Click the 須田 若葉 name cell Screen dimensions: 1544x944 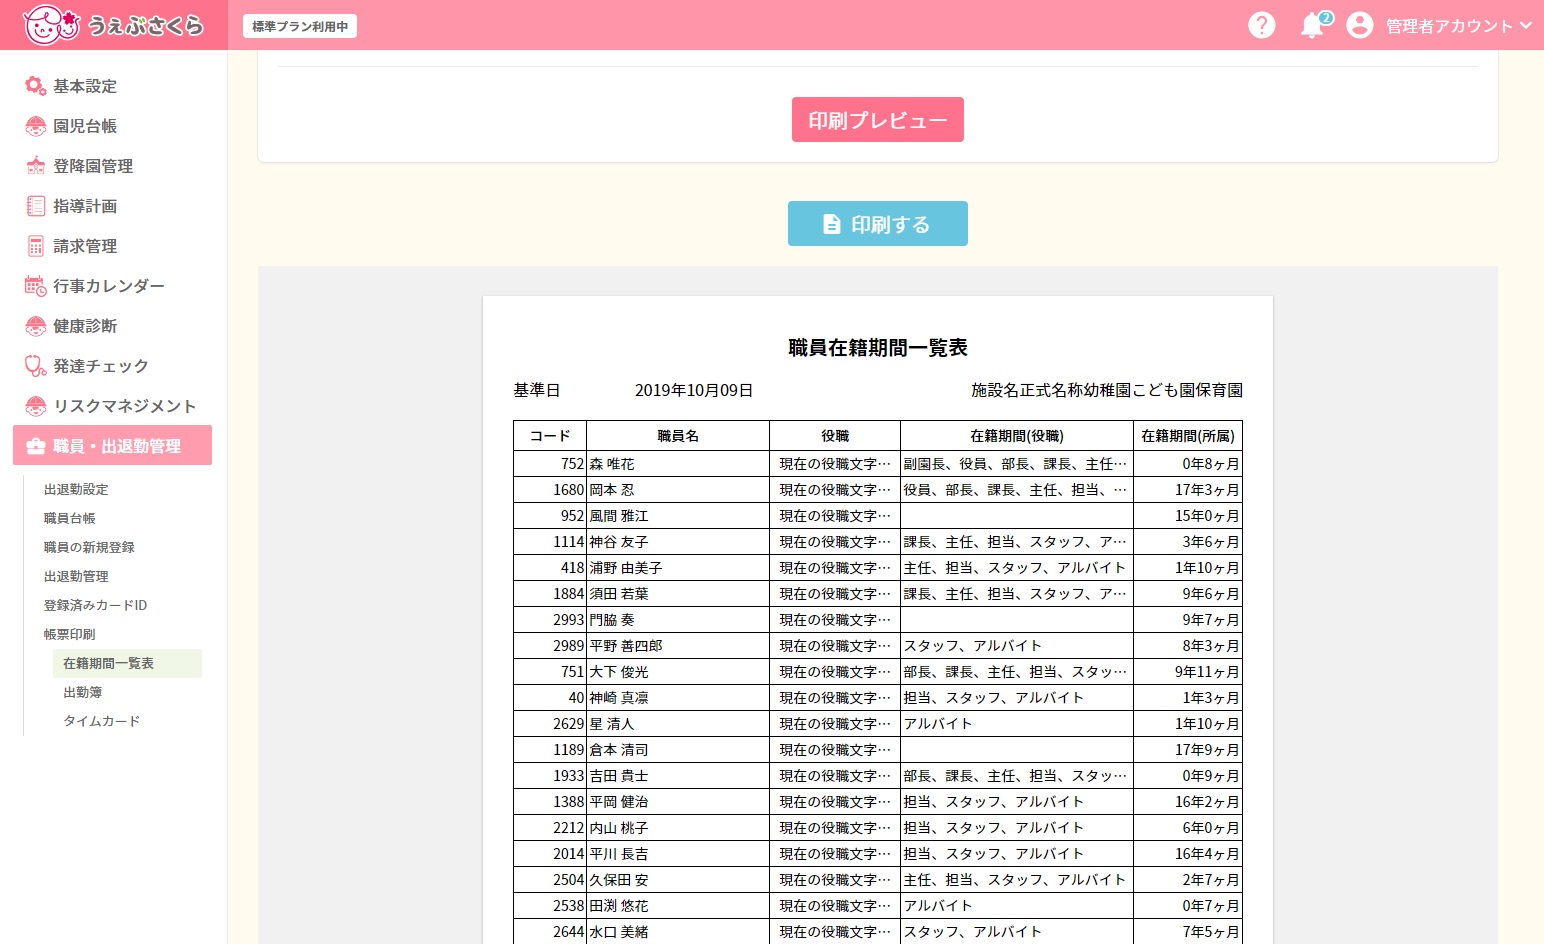click(x=678, y=594)
